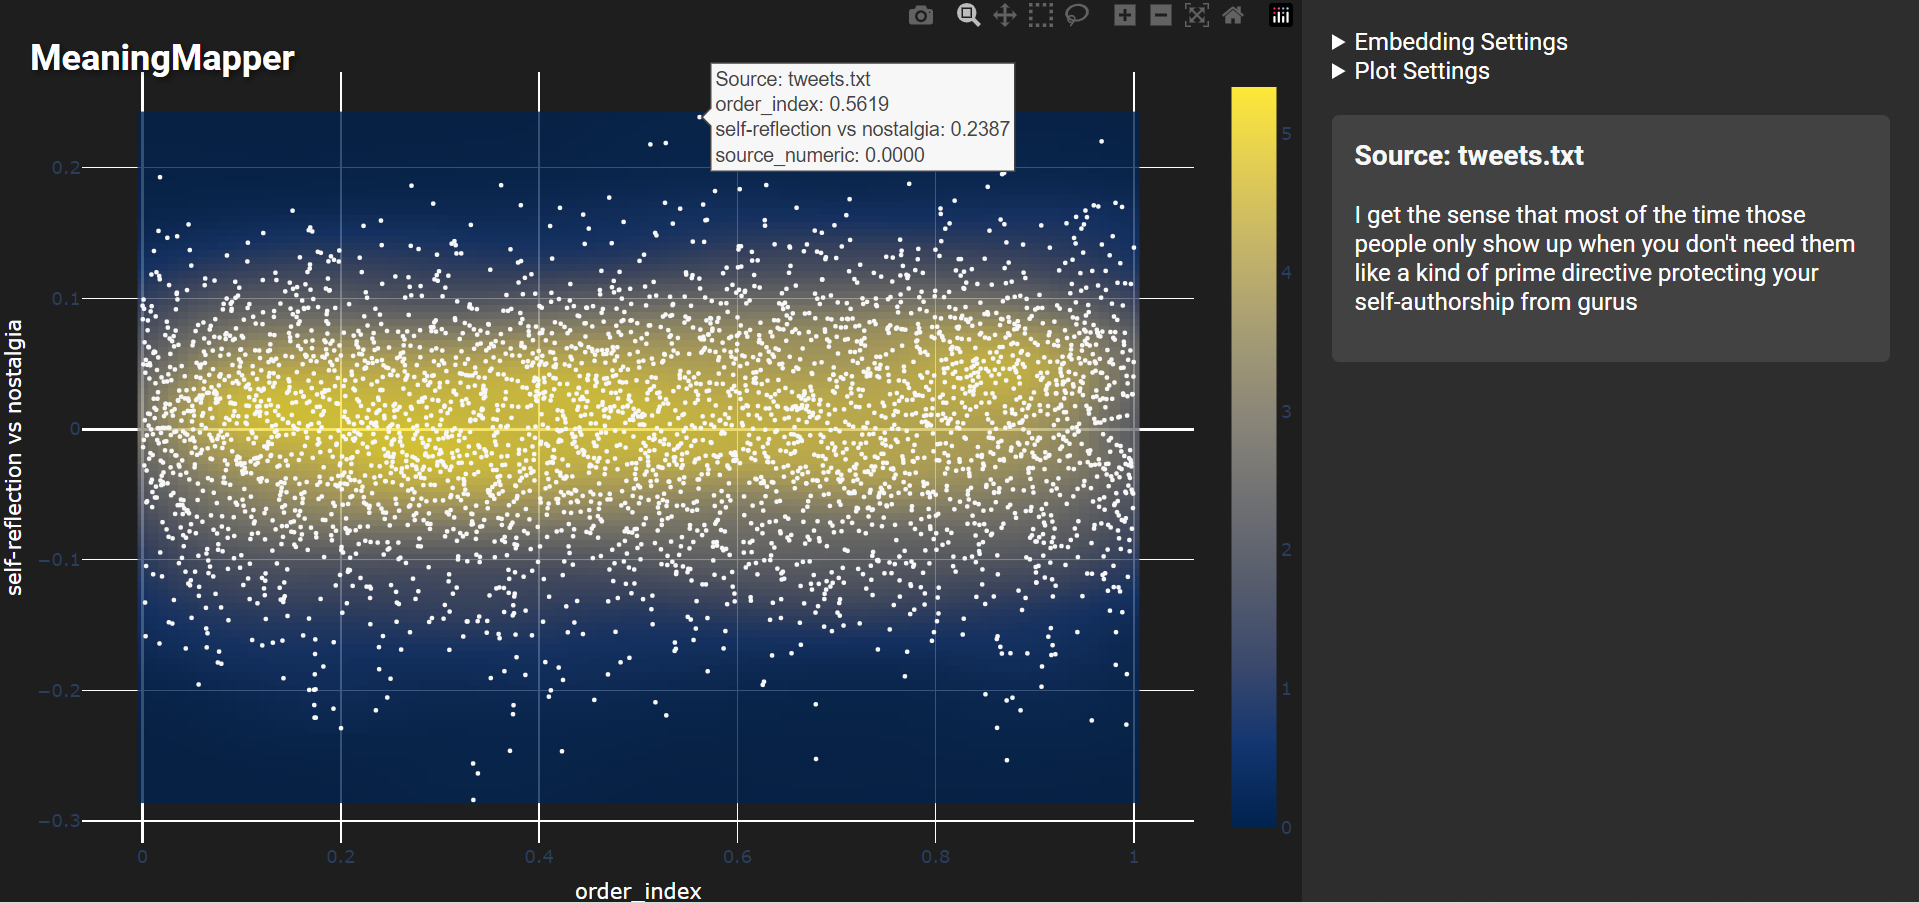Click the MeaningMapper title

pos(162,57)
